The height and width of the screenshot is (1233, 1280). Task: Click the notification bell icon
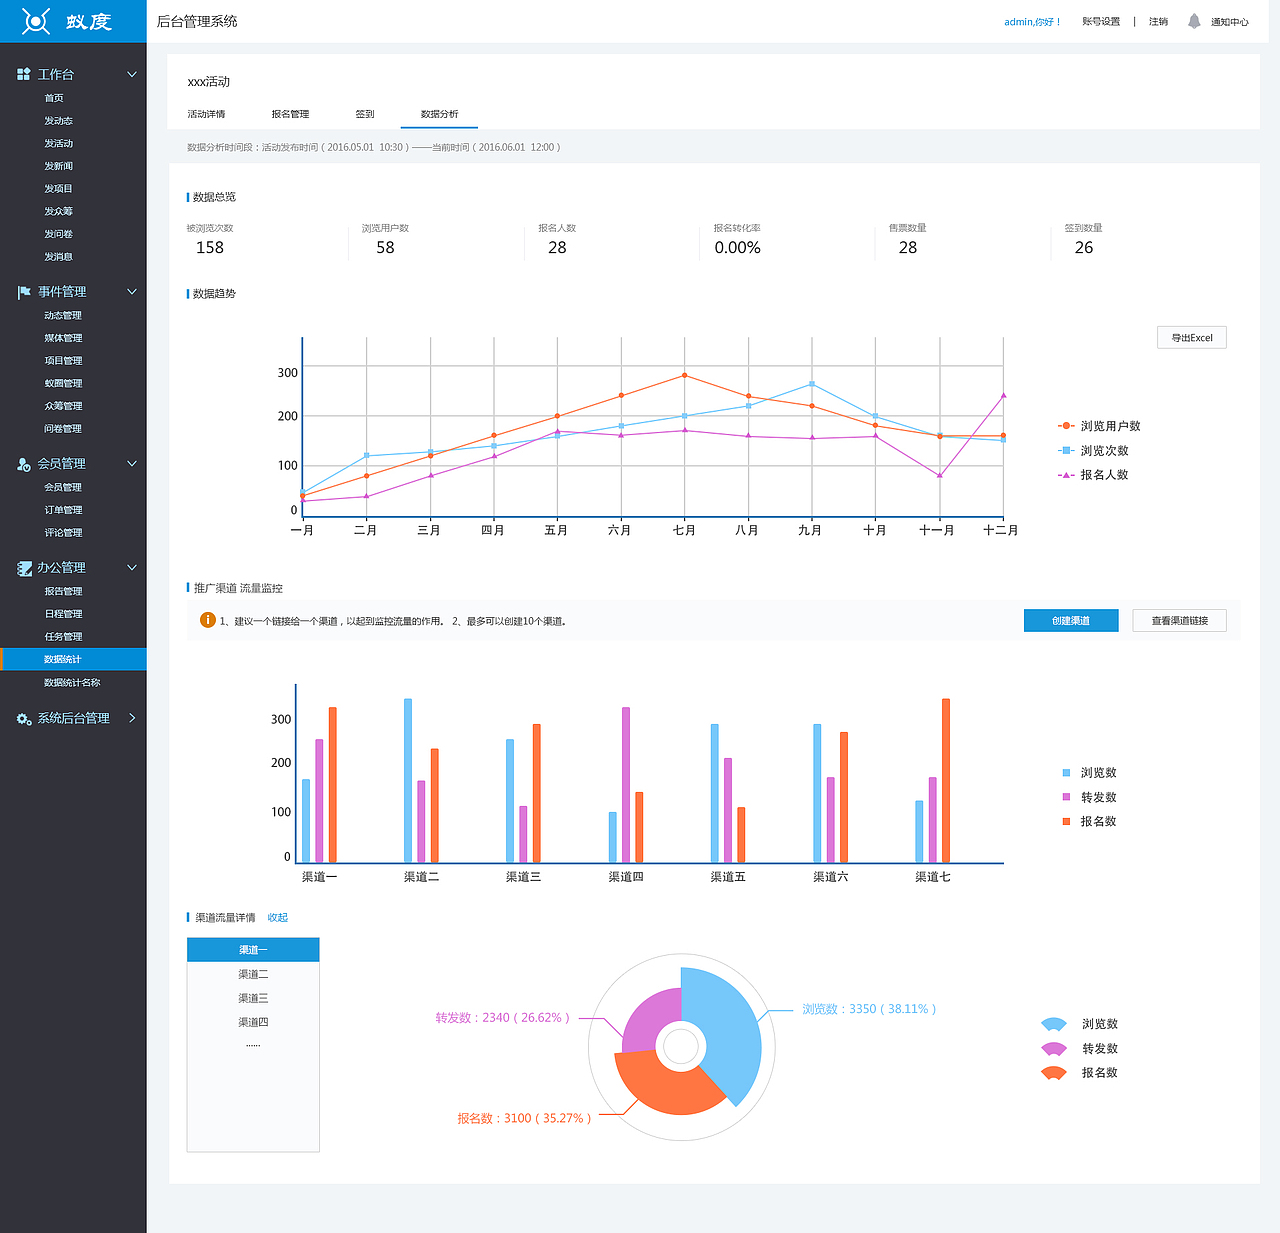click(1194, 21)
